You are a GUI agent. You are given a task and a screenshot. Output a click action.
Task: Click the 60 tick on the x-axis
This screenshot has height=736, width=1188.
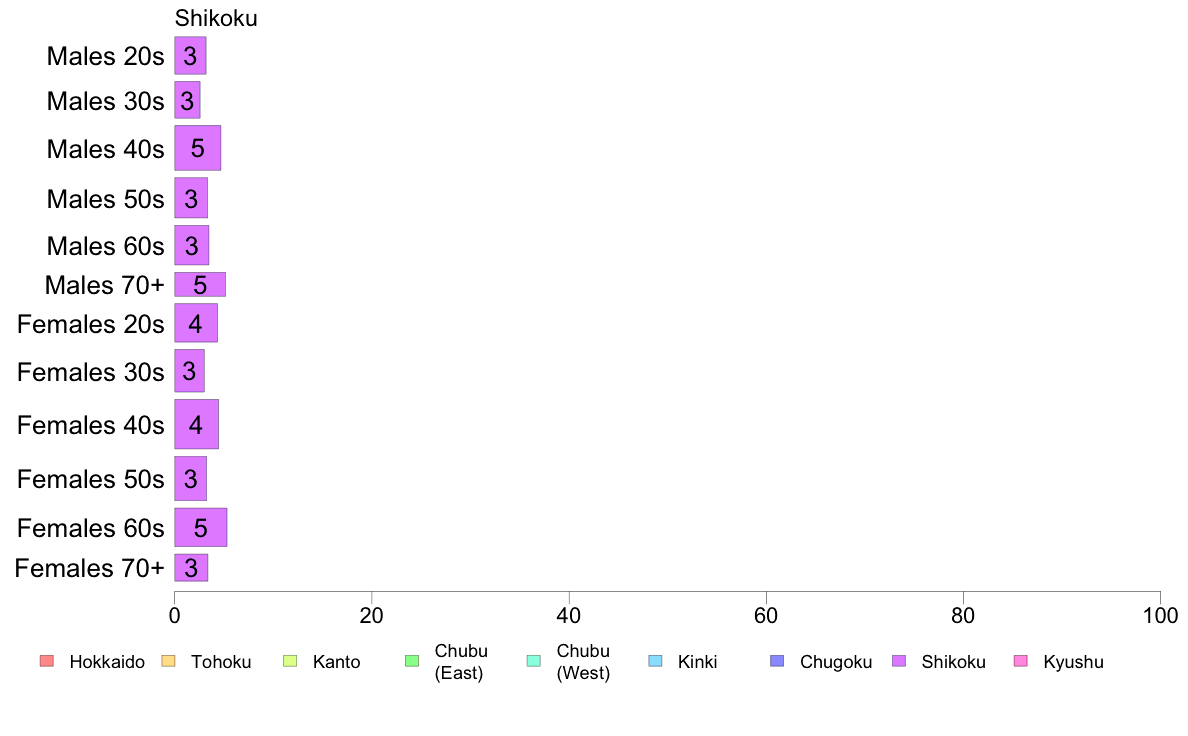(x=766, y=615)
